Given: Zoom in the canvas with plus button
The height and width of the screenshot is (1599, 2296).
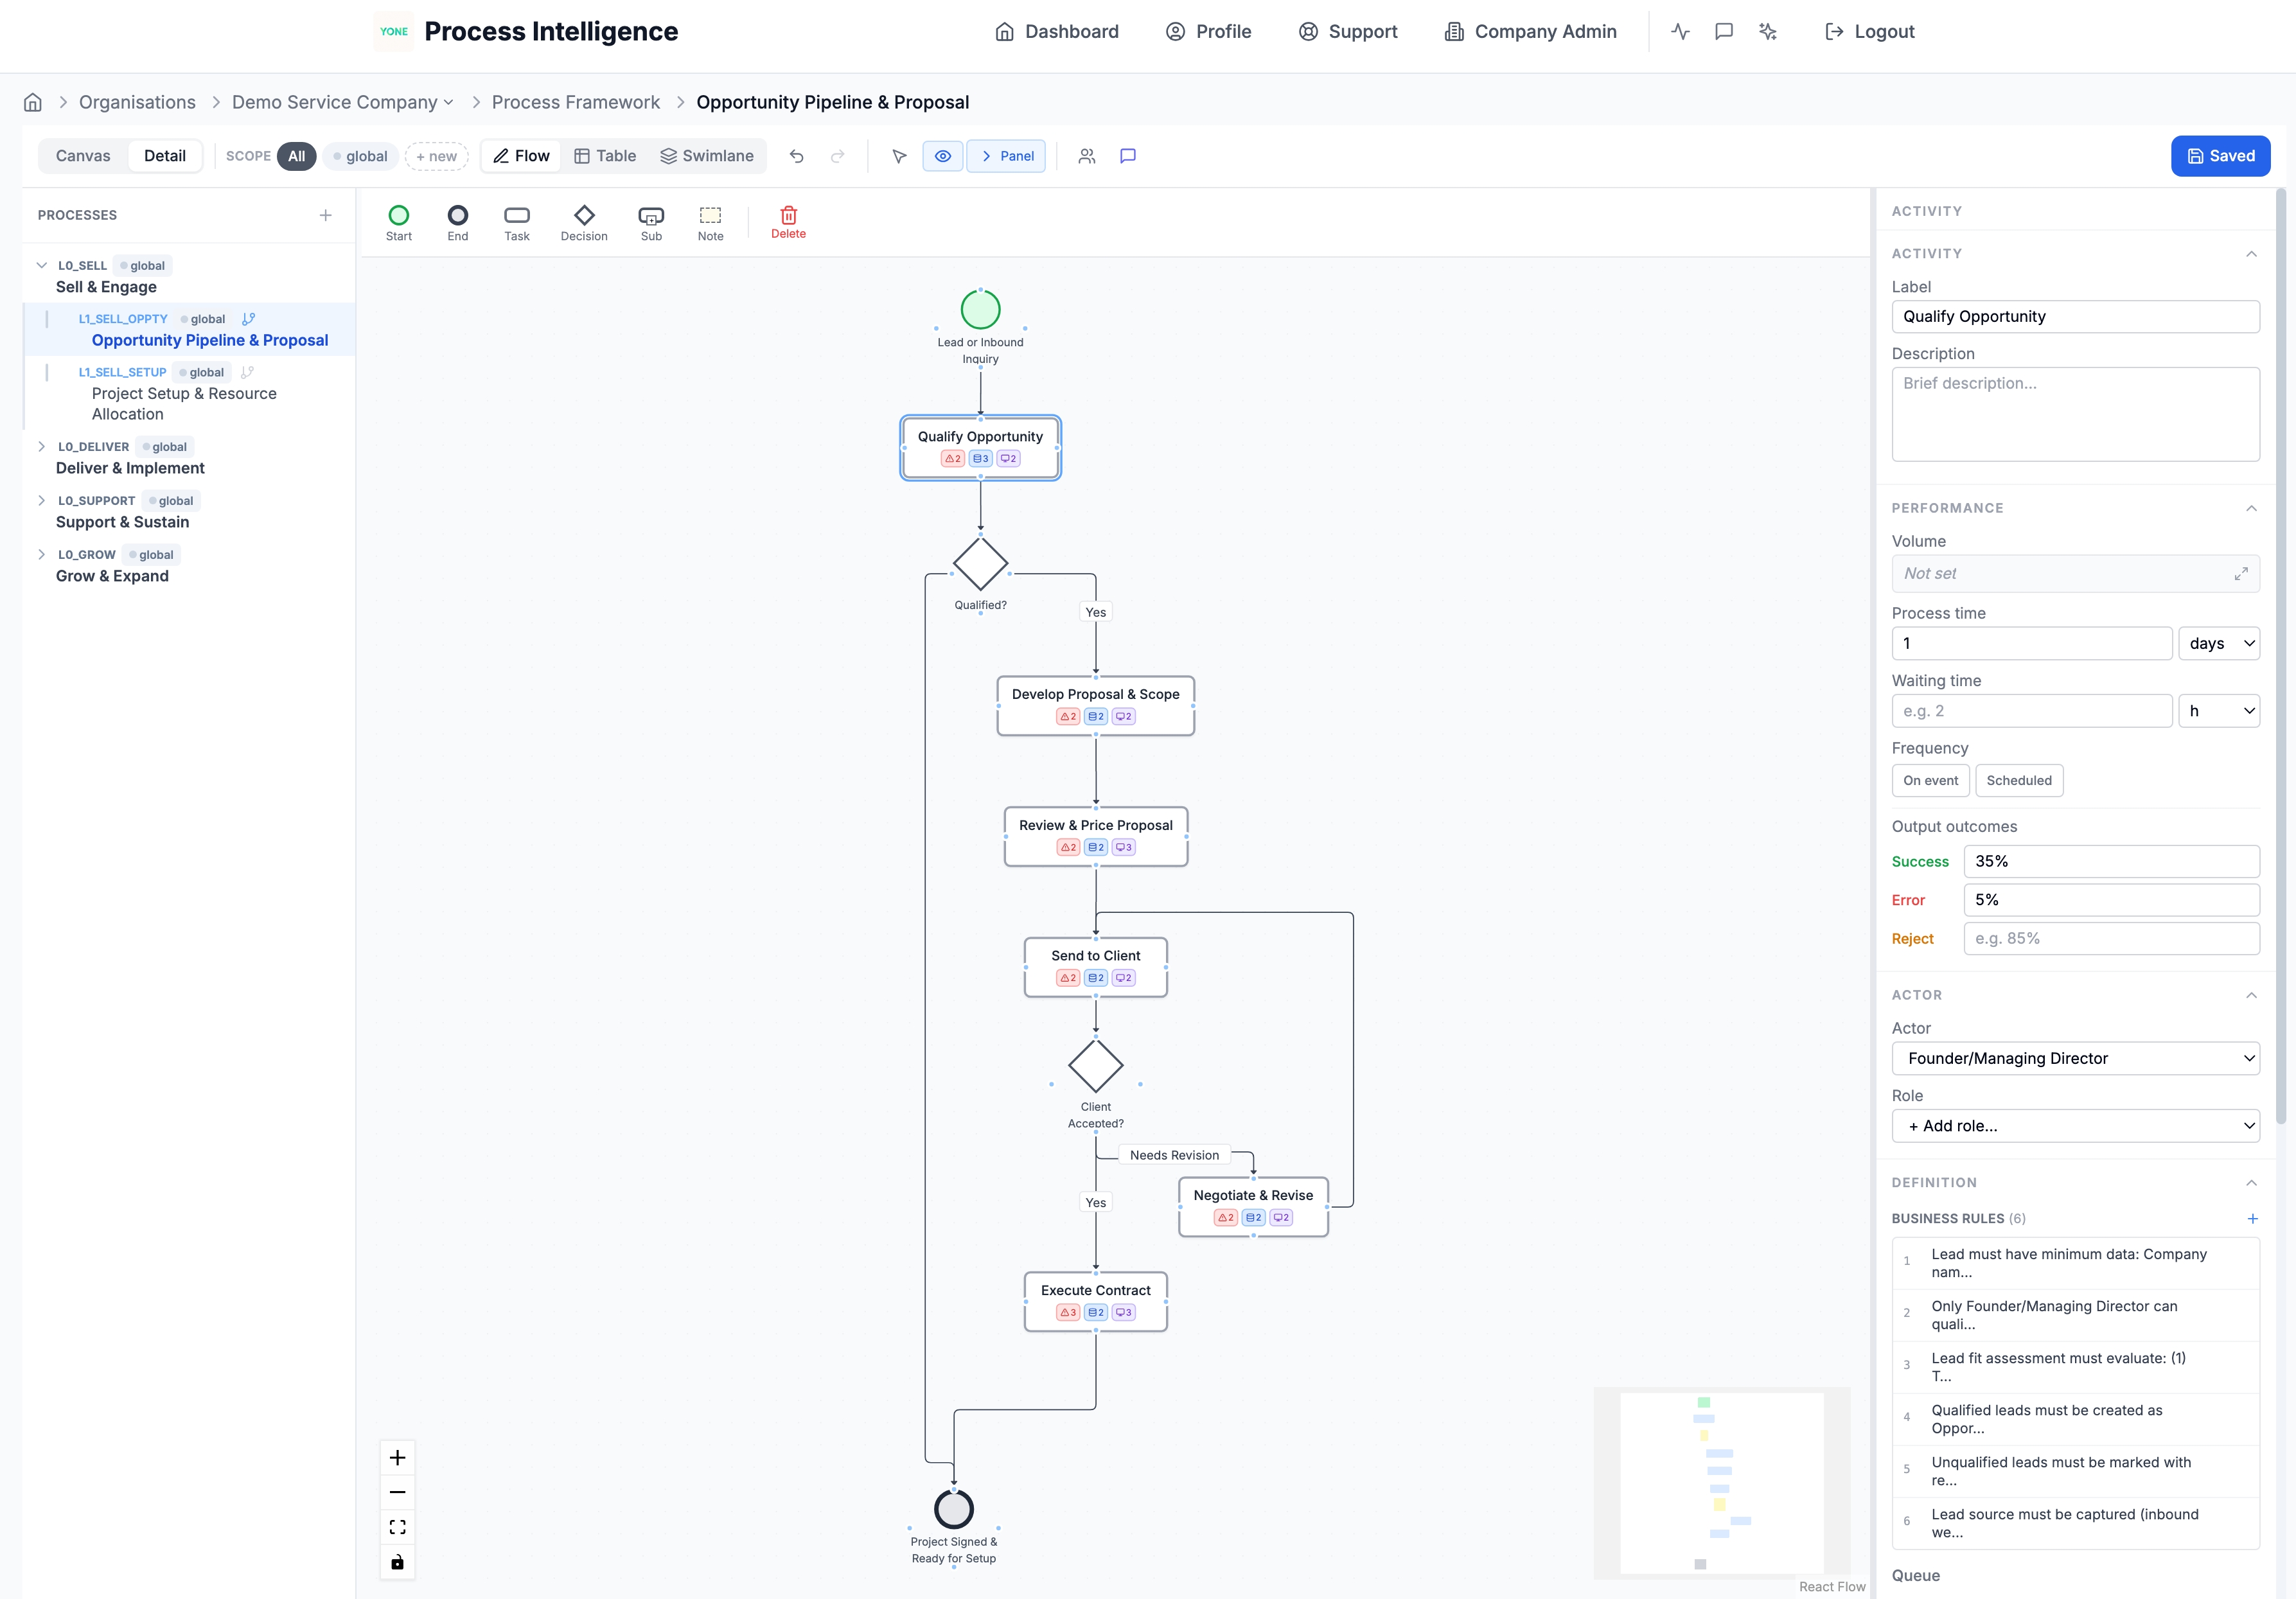Looking at the screenshot, I should tap(397, 1458).
